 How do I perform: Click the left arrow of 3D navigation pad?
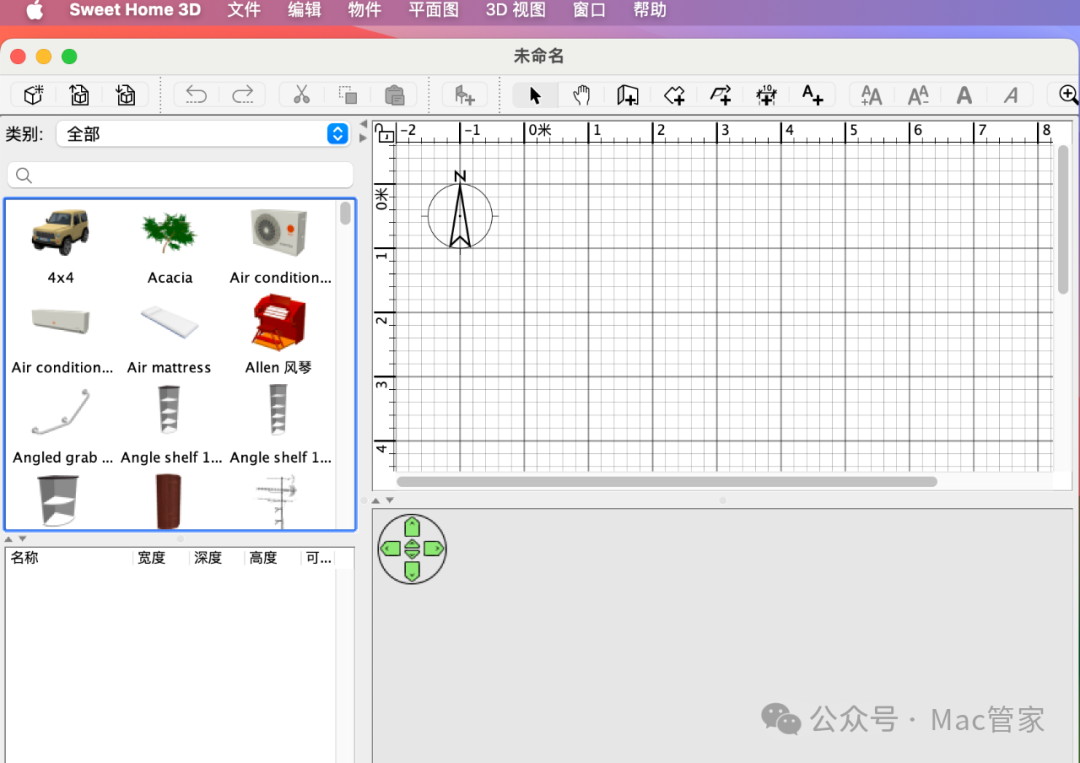(391, 549)
